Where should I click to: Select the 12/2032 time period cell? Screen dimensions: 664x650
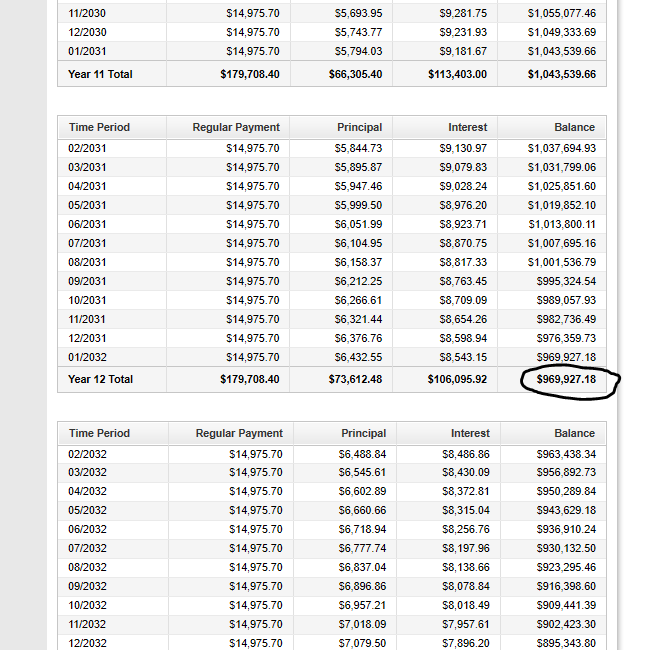87,643
